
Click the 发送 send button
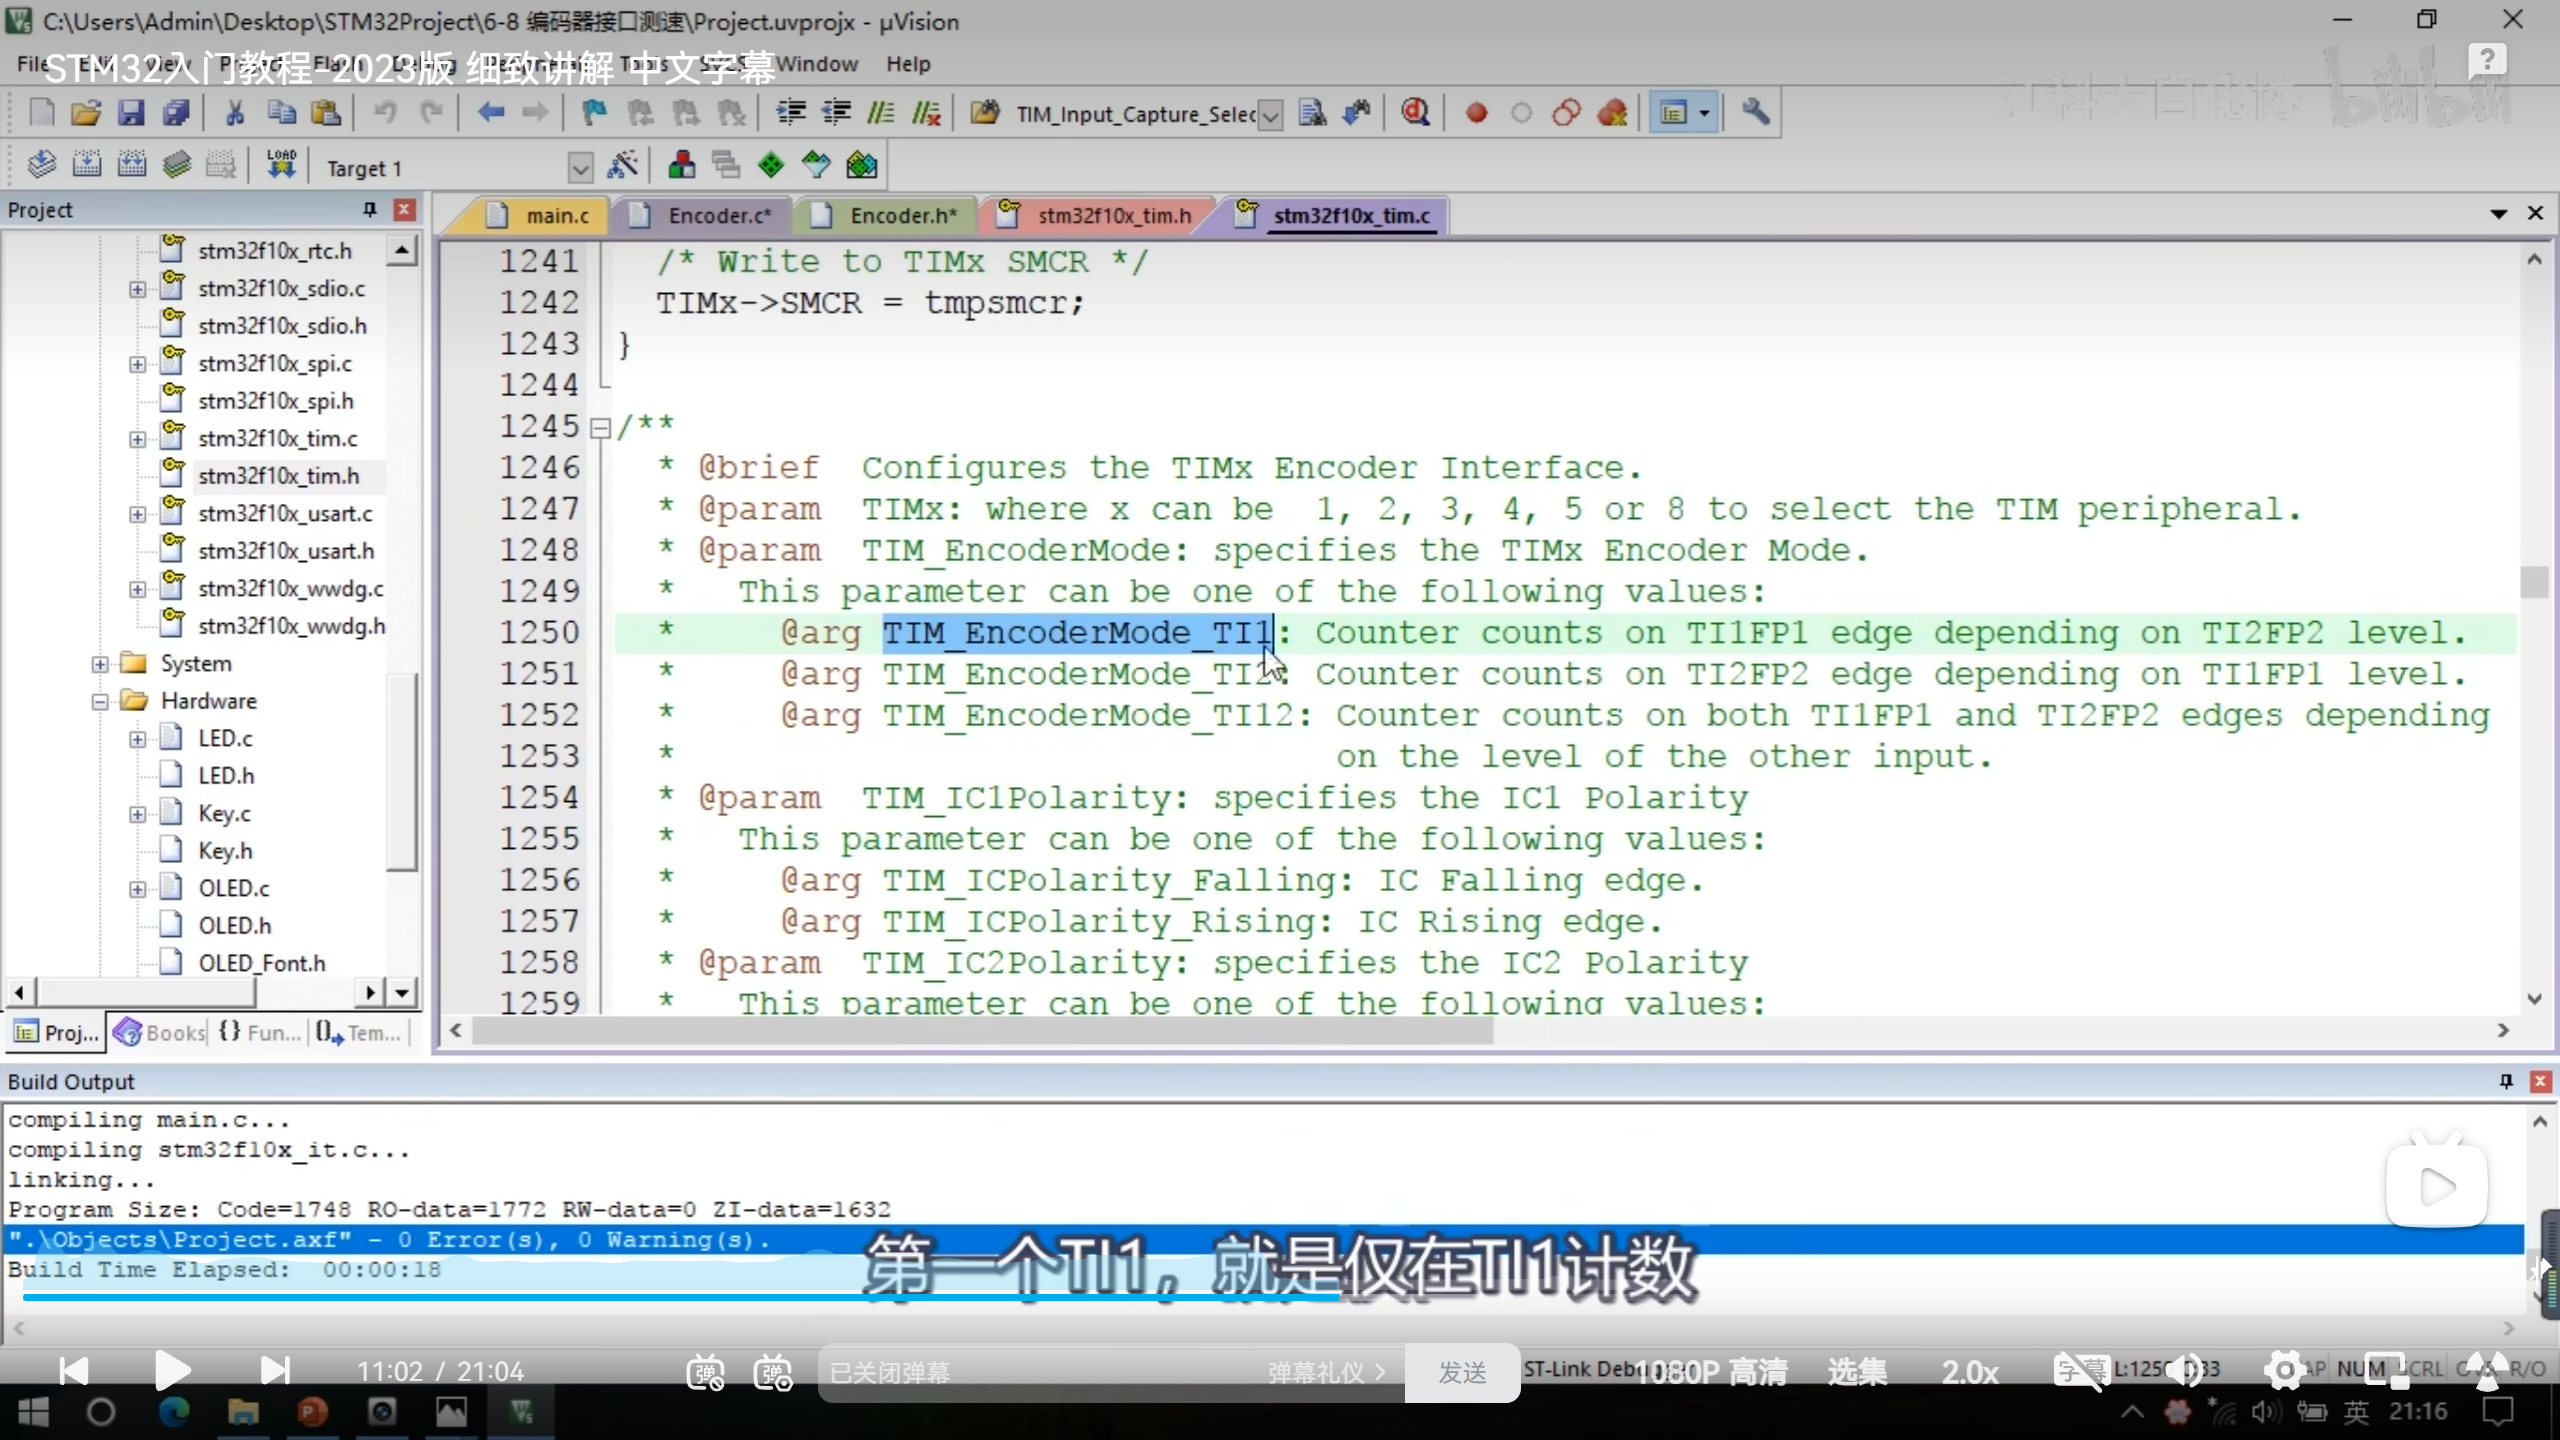pos(1462,1372)
